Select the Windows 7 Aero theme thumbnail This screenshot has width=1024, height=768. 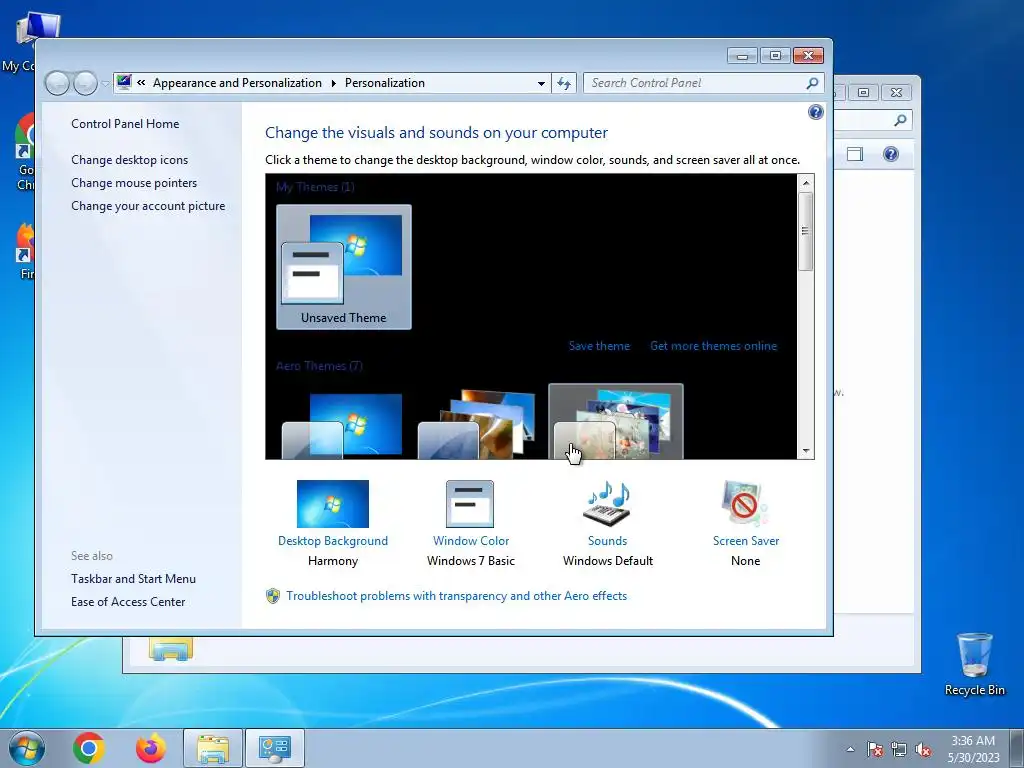coord(343,424)
